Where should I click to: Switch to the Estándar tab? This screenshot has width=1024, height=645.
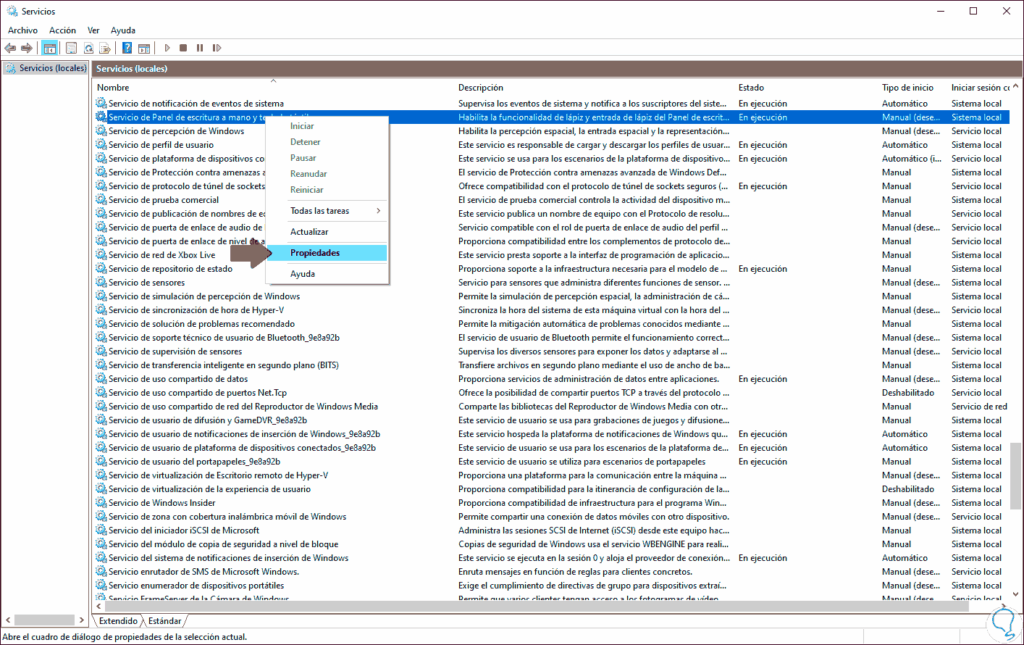(163, 620)
